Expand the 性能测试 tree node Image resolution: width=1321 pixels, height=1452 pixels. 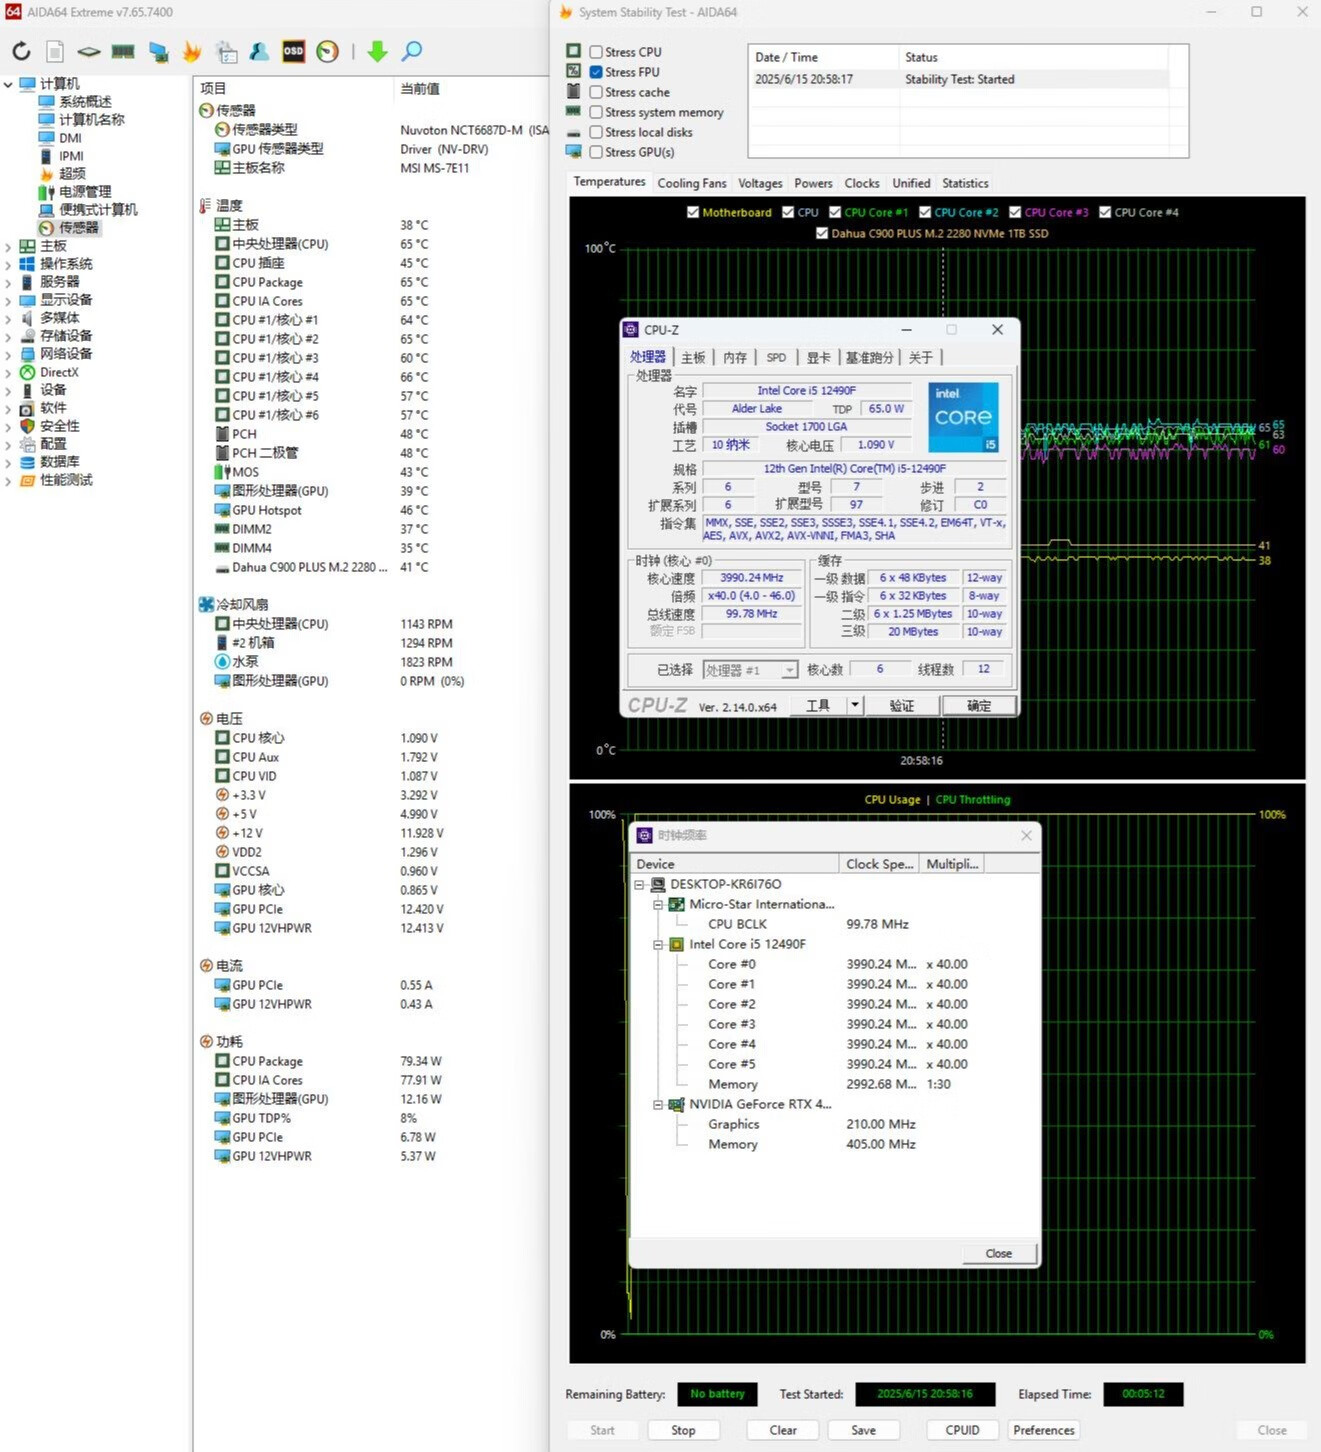[8, 480]
